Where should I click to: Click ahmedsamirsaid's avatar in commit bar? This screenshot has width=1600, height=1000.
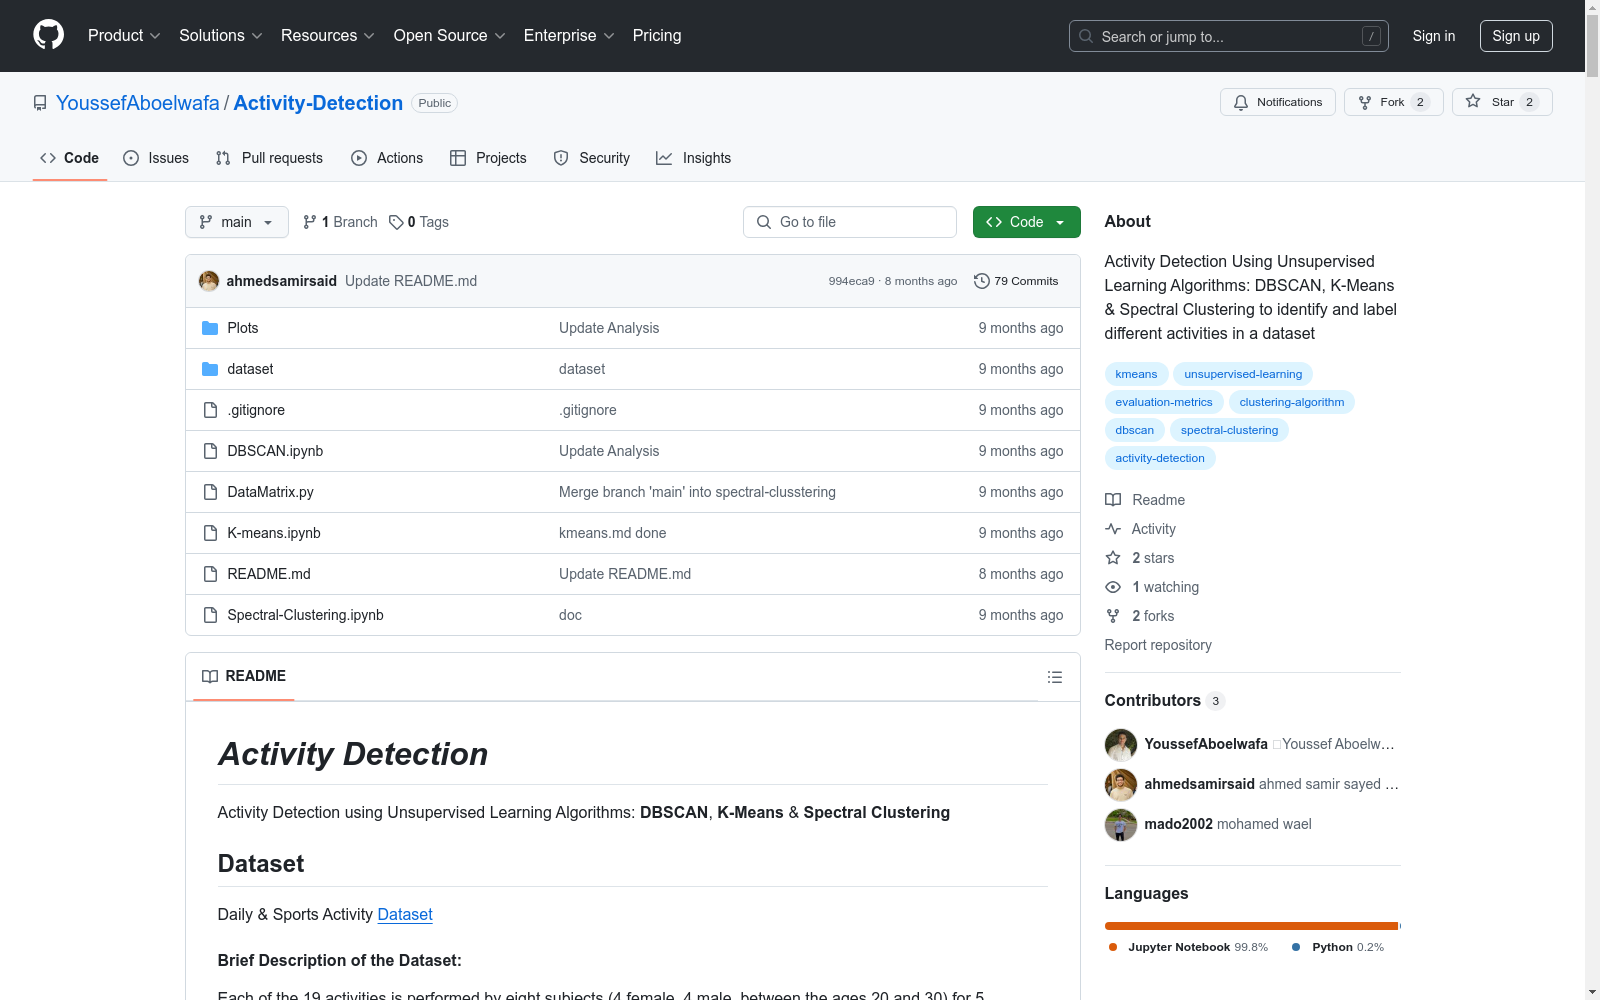(x=209, y=281)
